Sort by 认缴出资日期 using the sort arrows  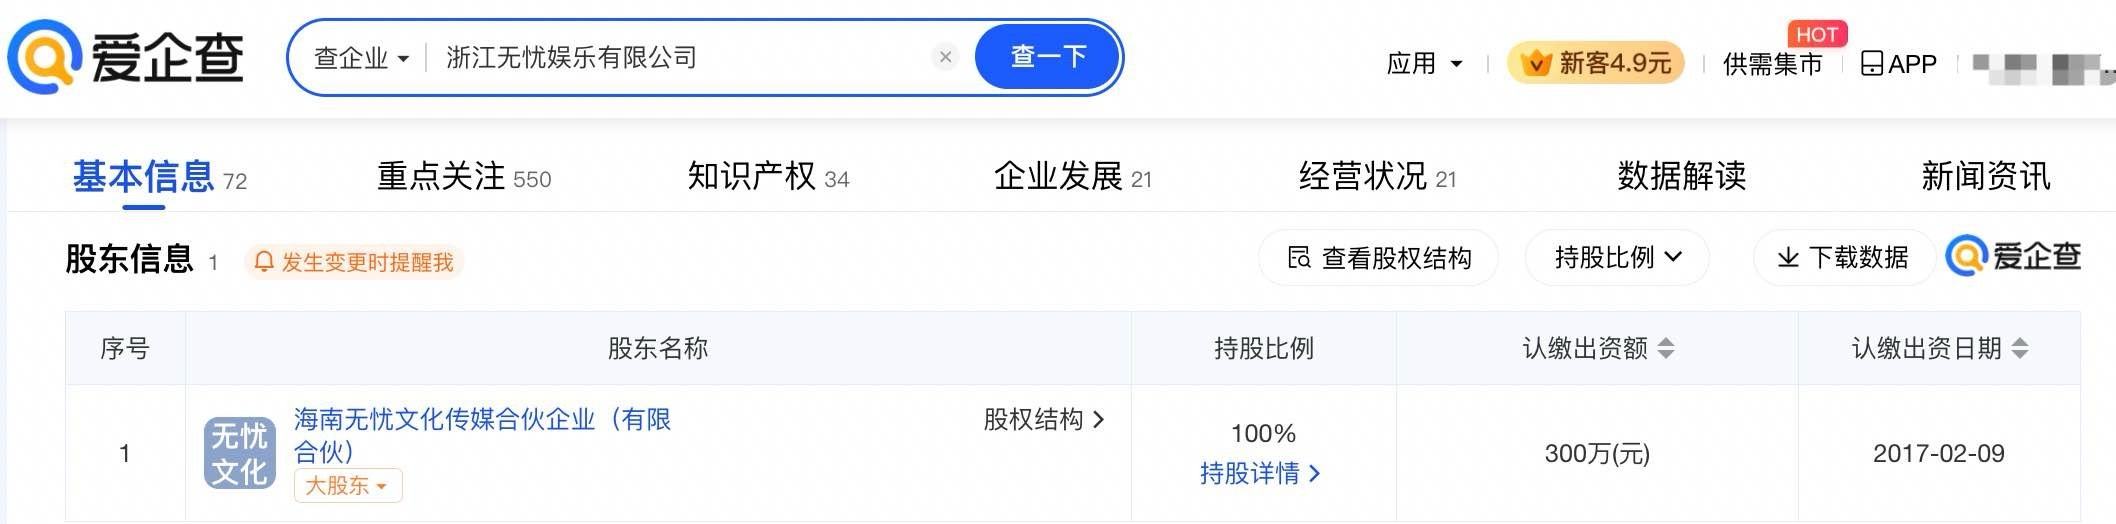pos(2020,348)
